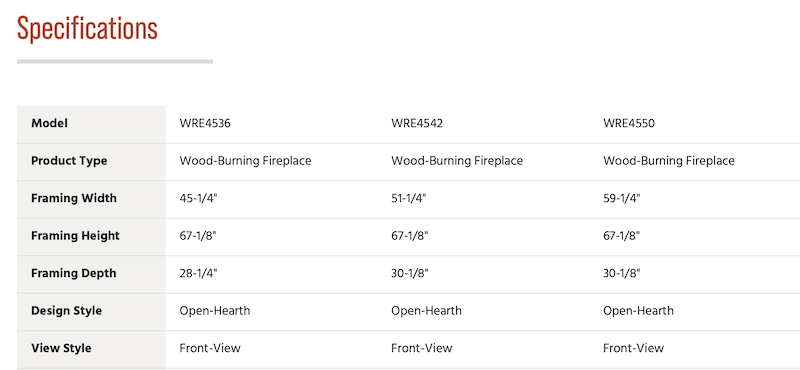Select the Framing Width row label

click(74, 198)
